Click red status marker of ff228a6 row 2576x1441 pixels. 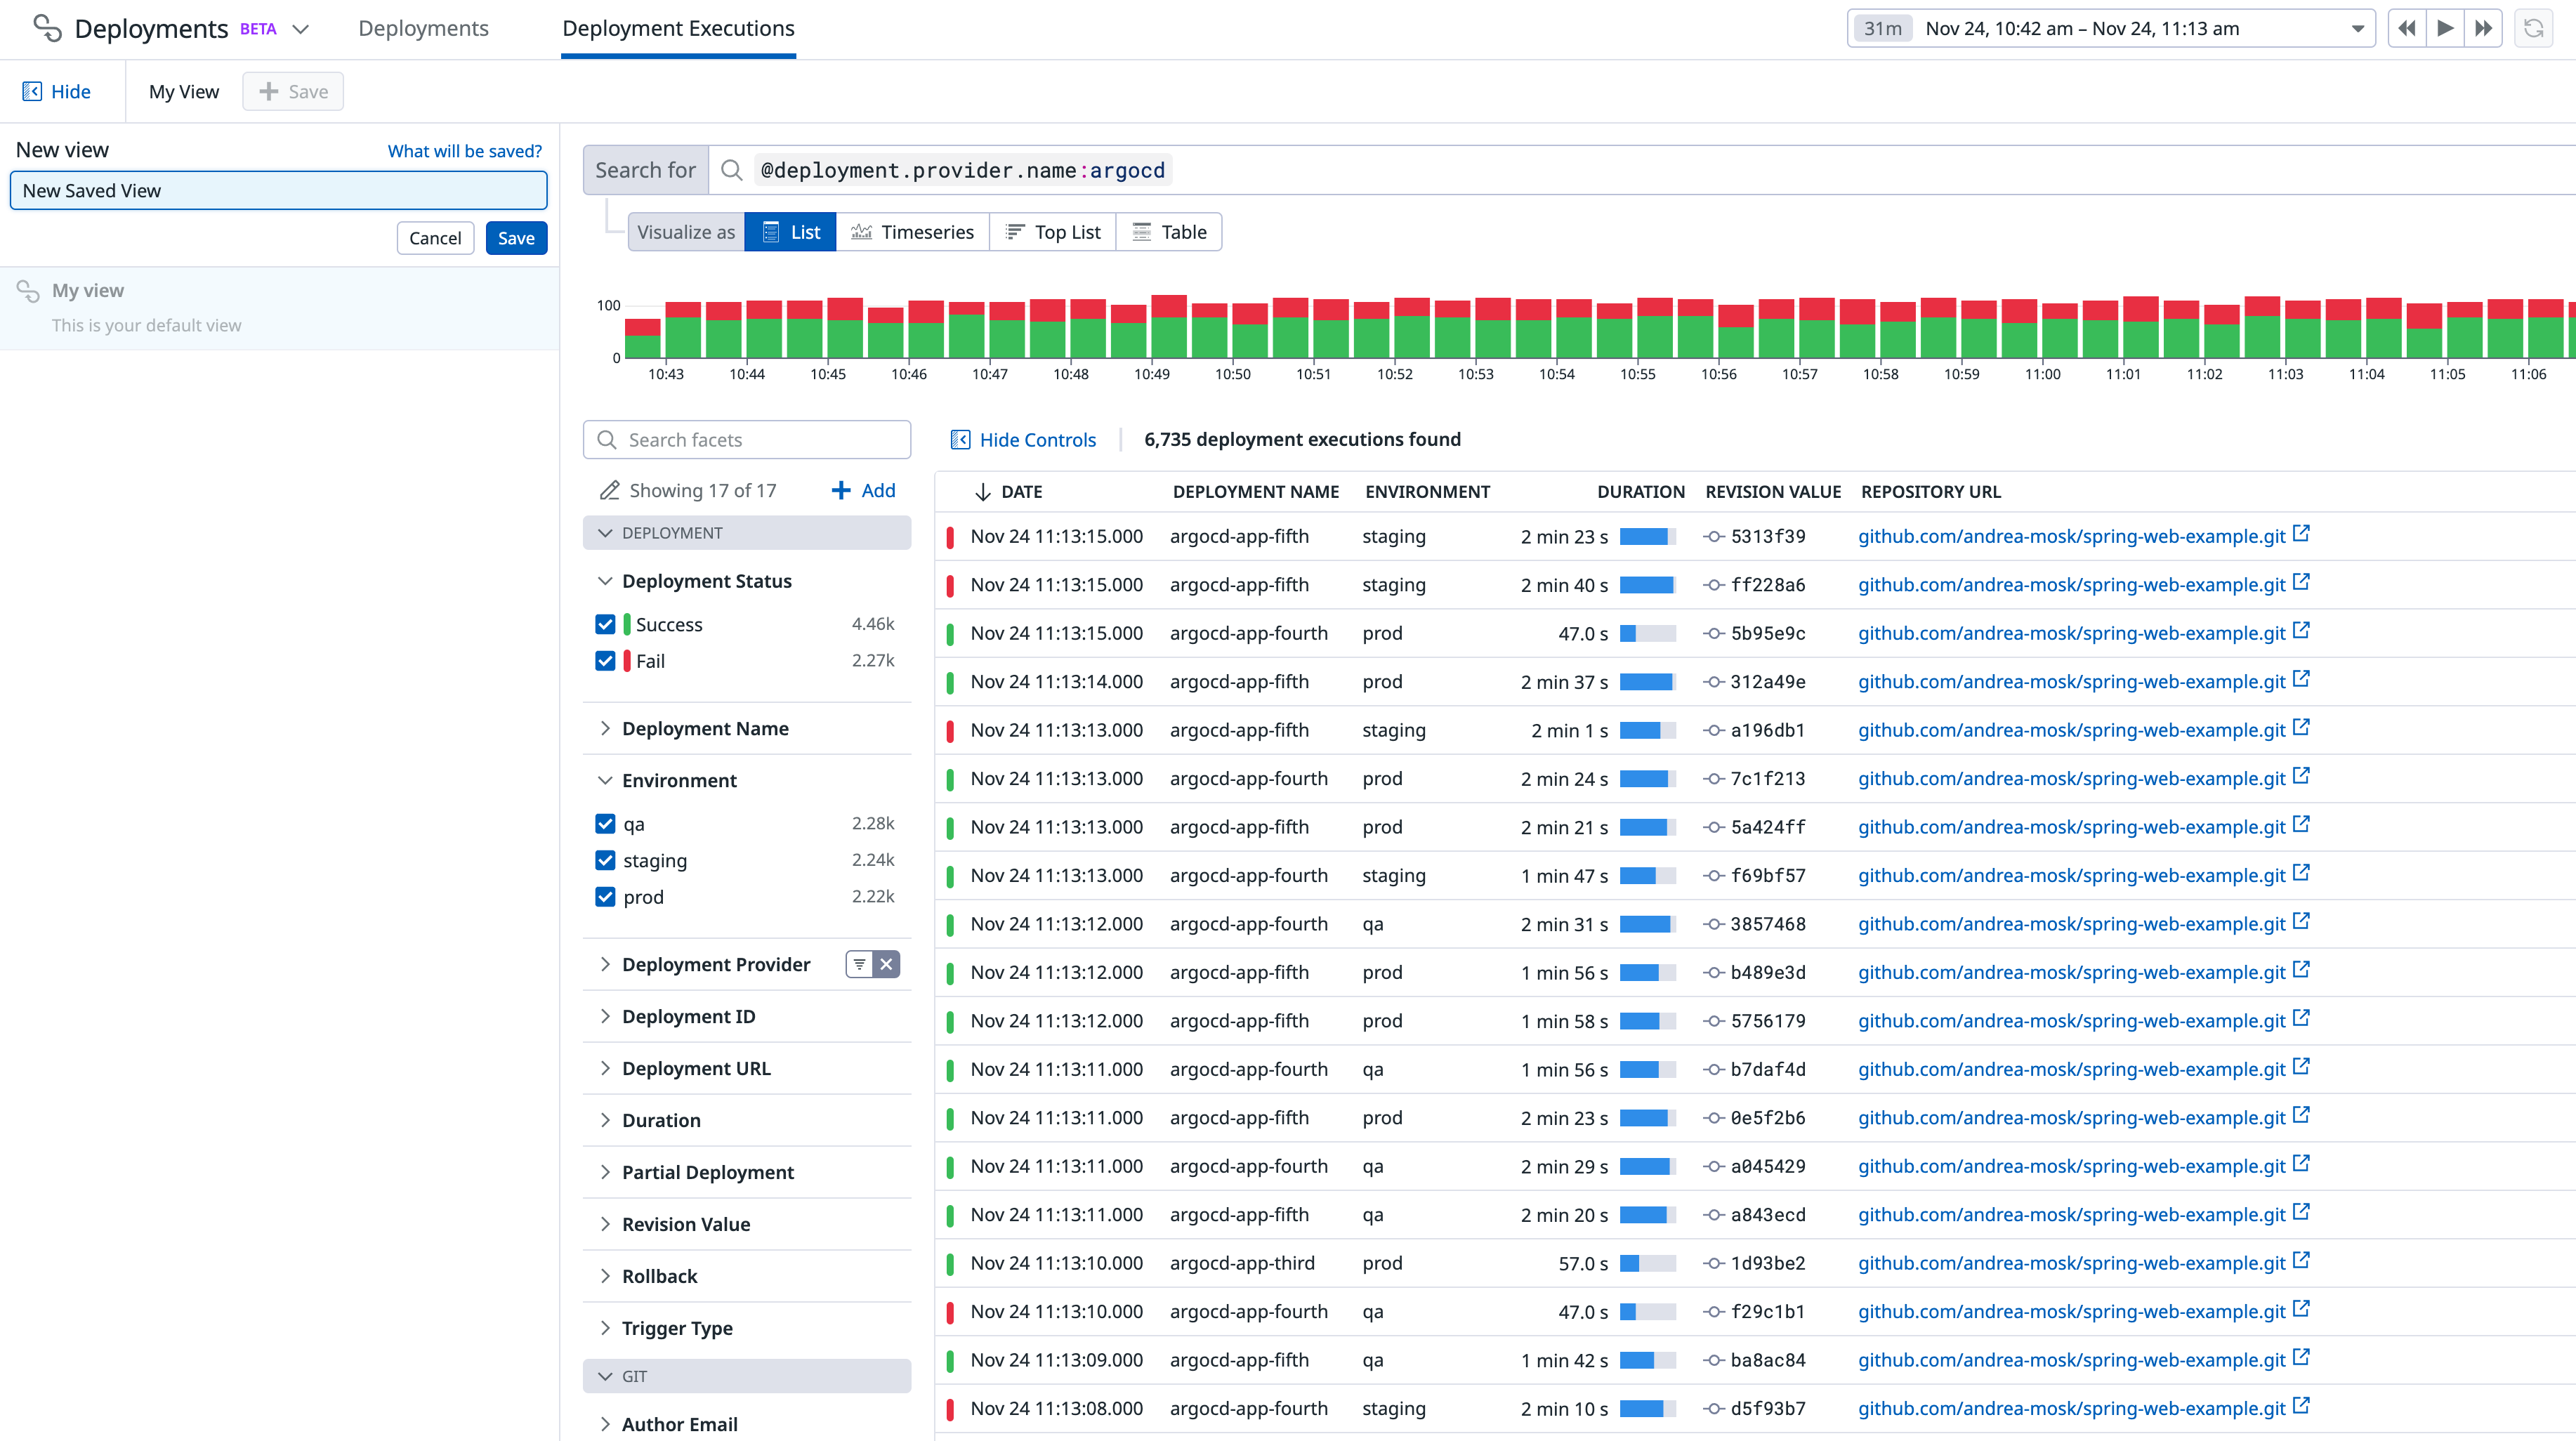(950, 585)
